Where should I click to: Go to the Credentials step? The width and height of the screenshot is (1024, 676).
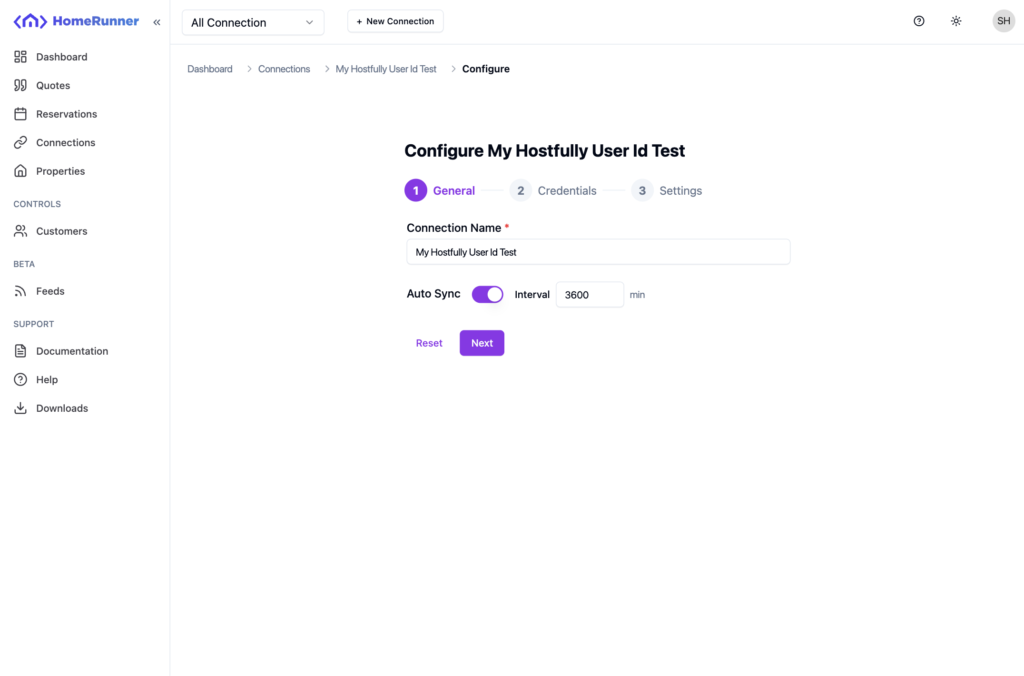(554, 191)
